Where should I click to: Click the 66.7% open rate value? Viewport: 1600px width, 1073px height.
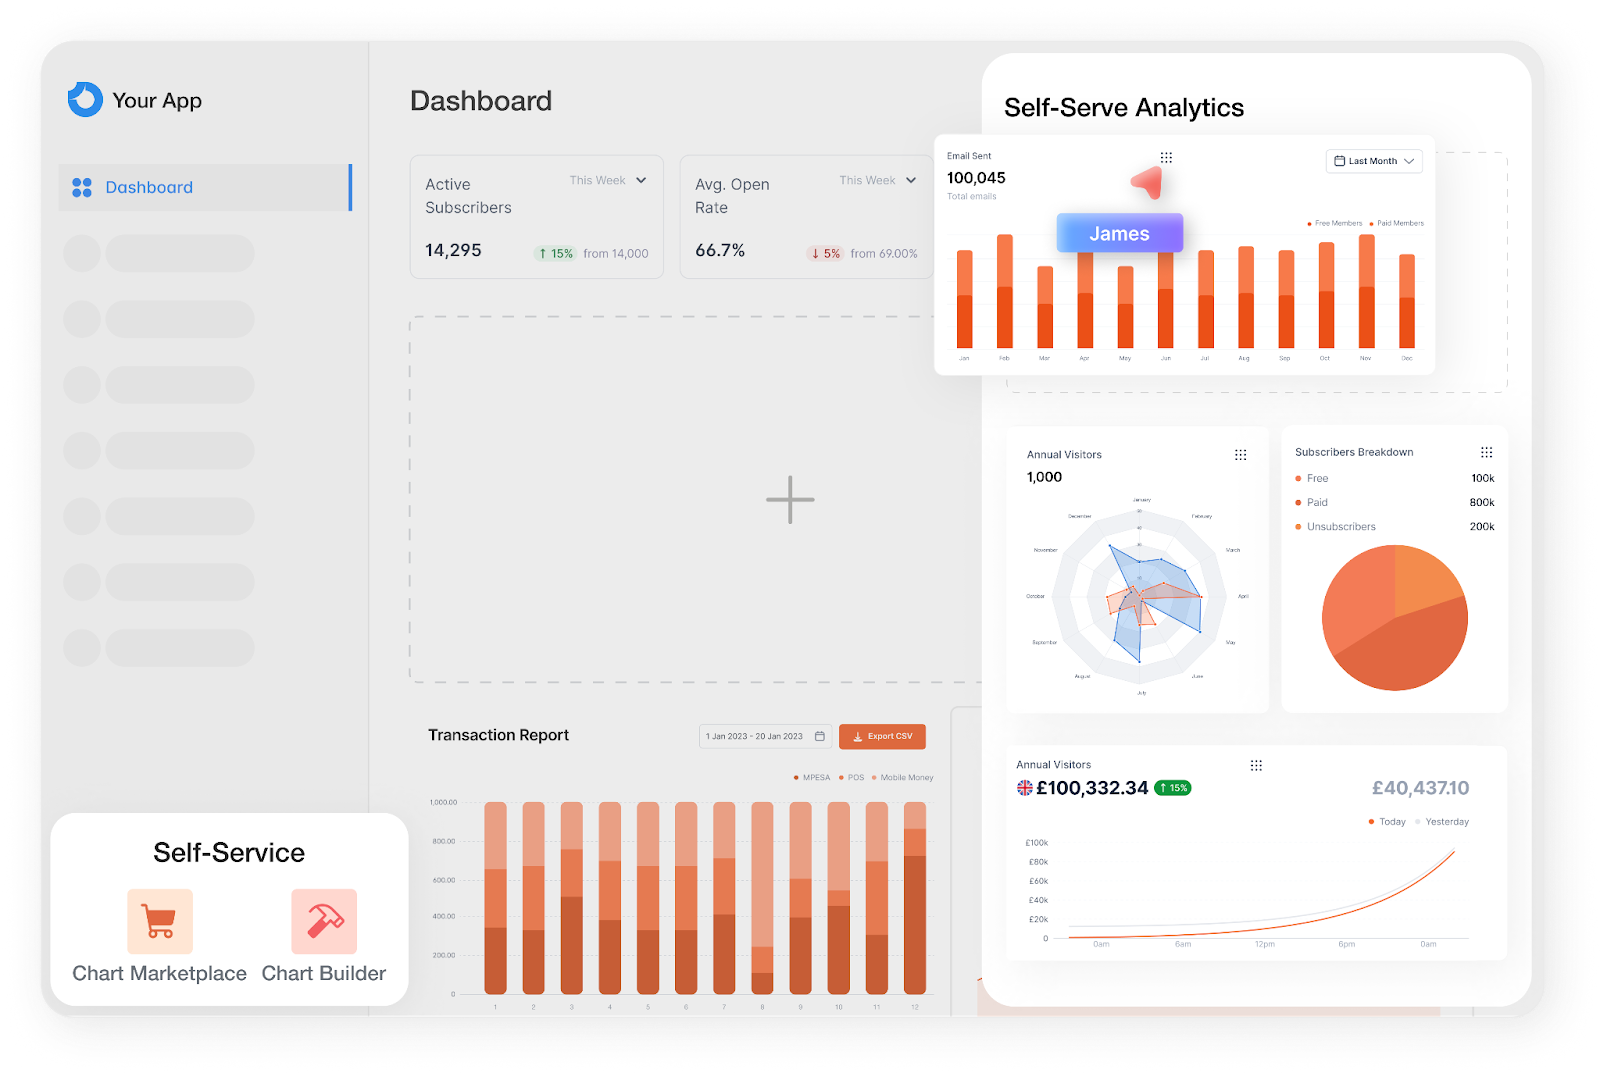(720, 250)
